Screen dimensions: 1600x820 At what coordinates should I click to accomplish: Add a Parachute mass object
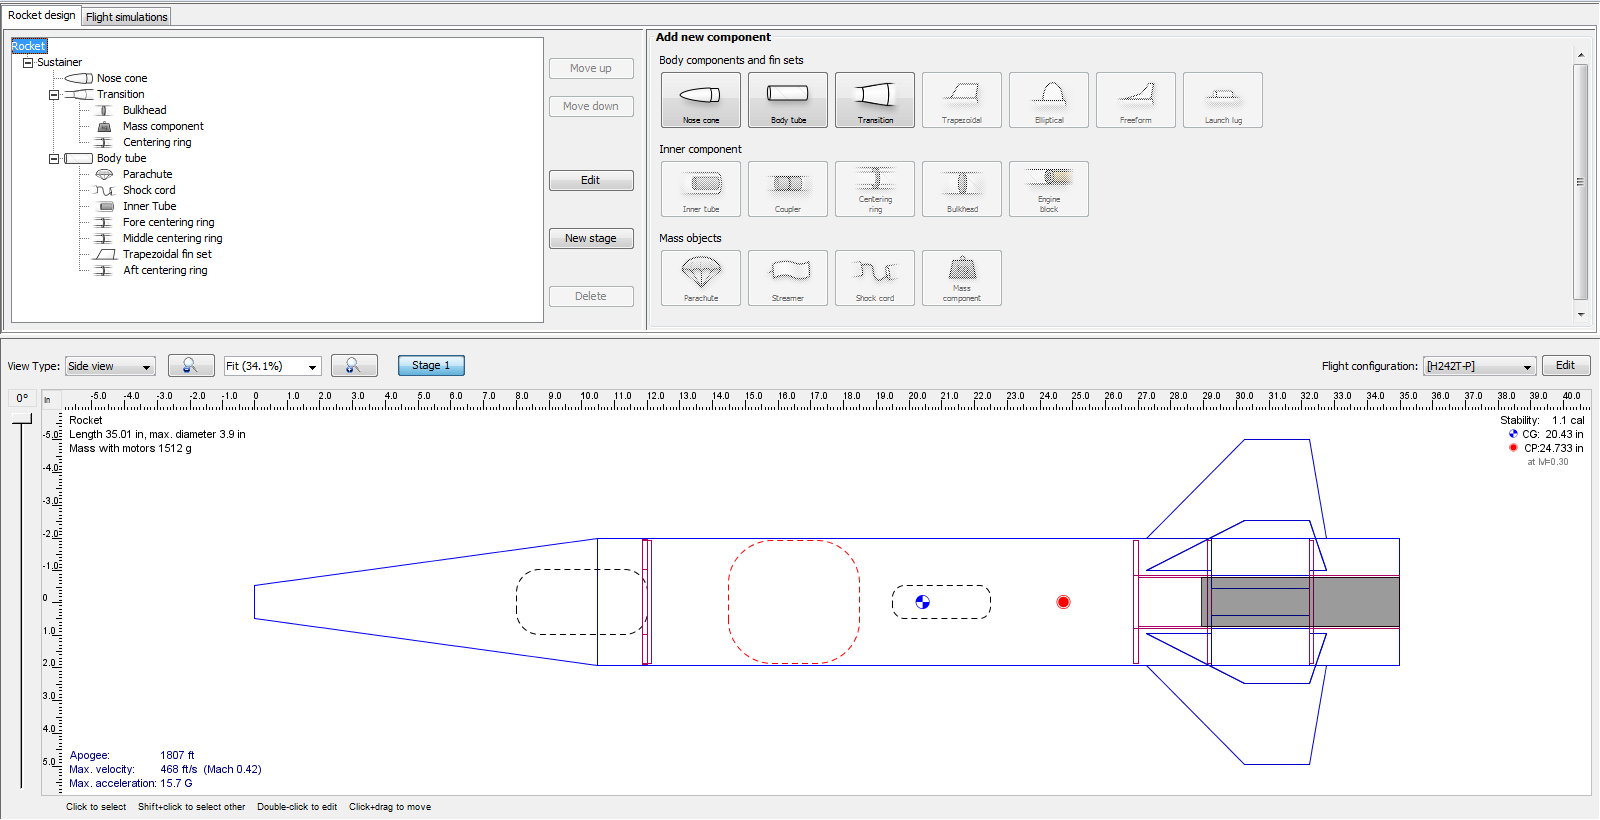701,278
